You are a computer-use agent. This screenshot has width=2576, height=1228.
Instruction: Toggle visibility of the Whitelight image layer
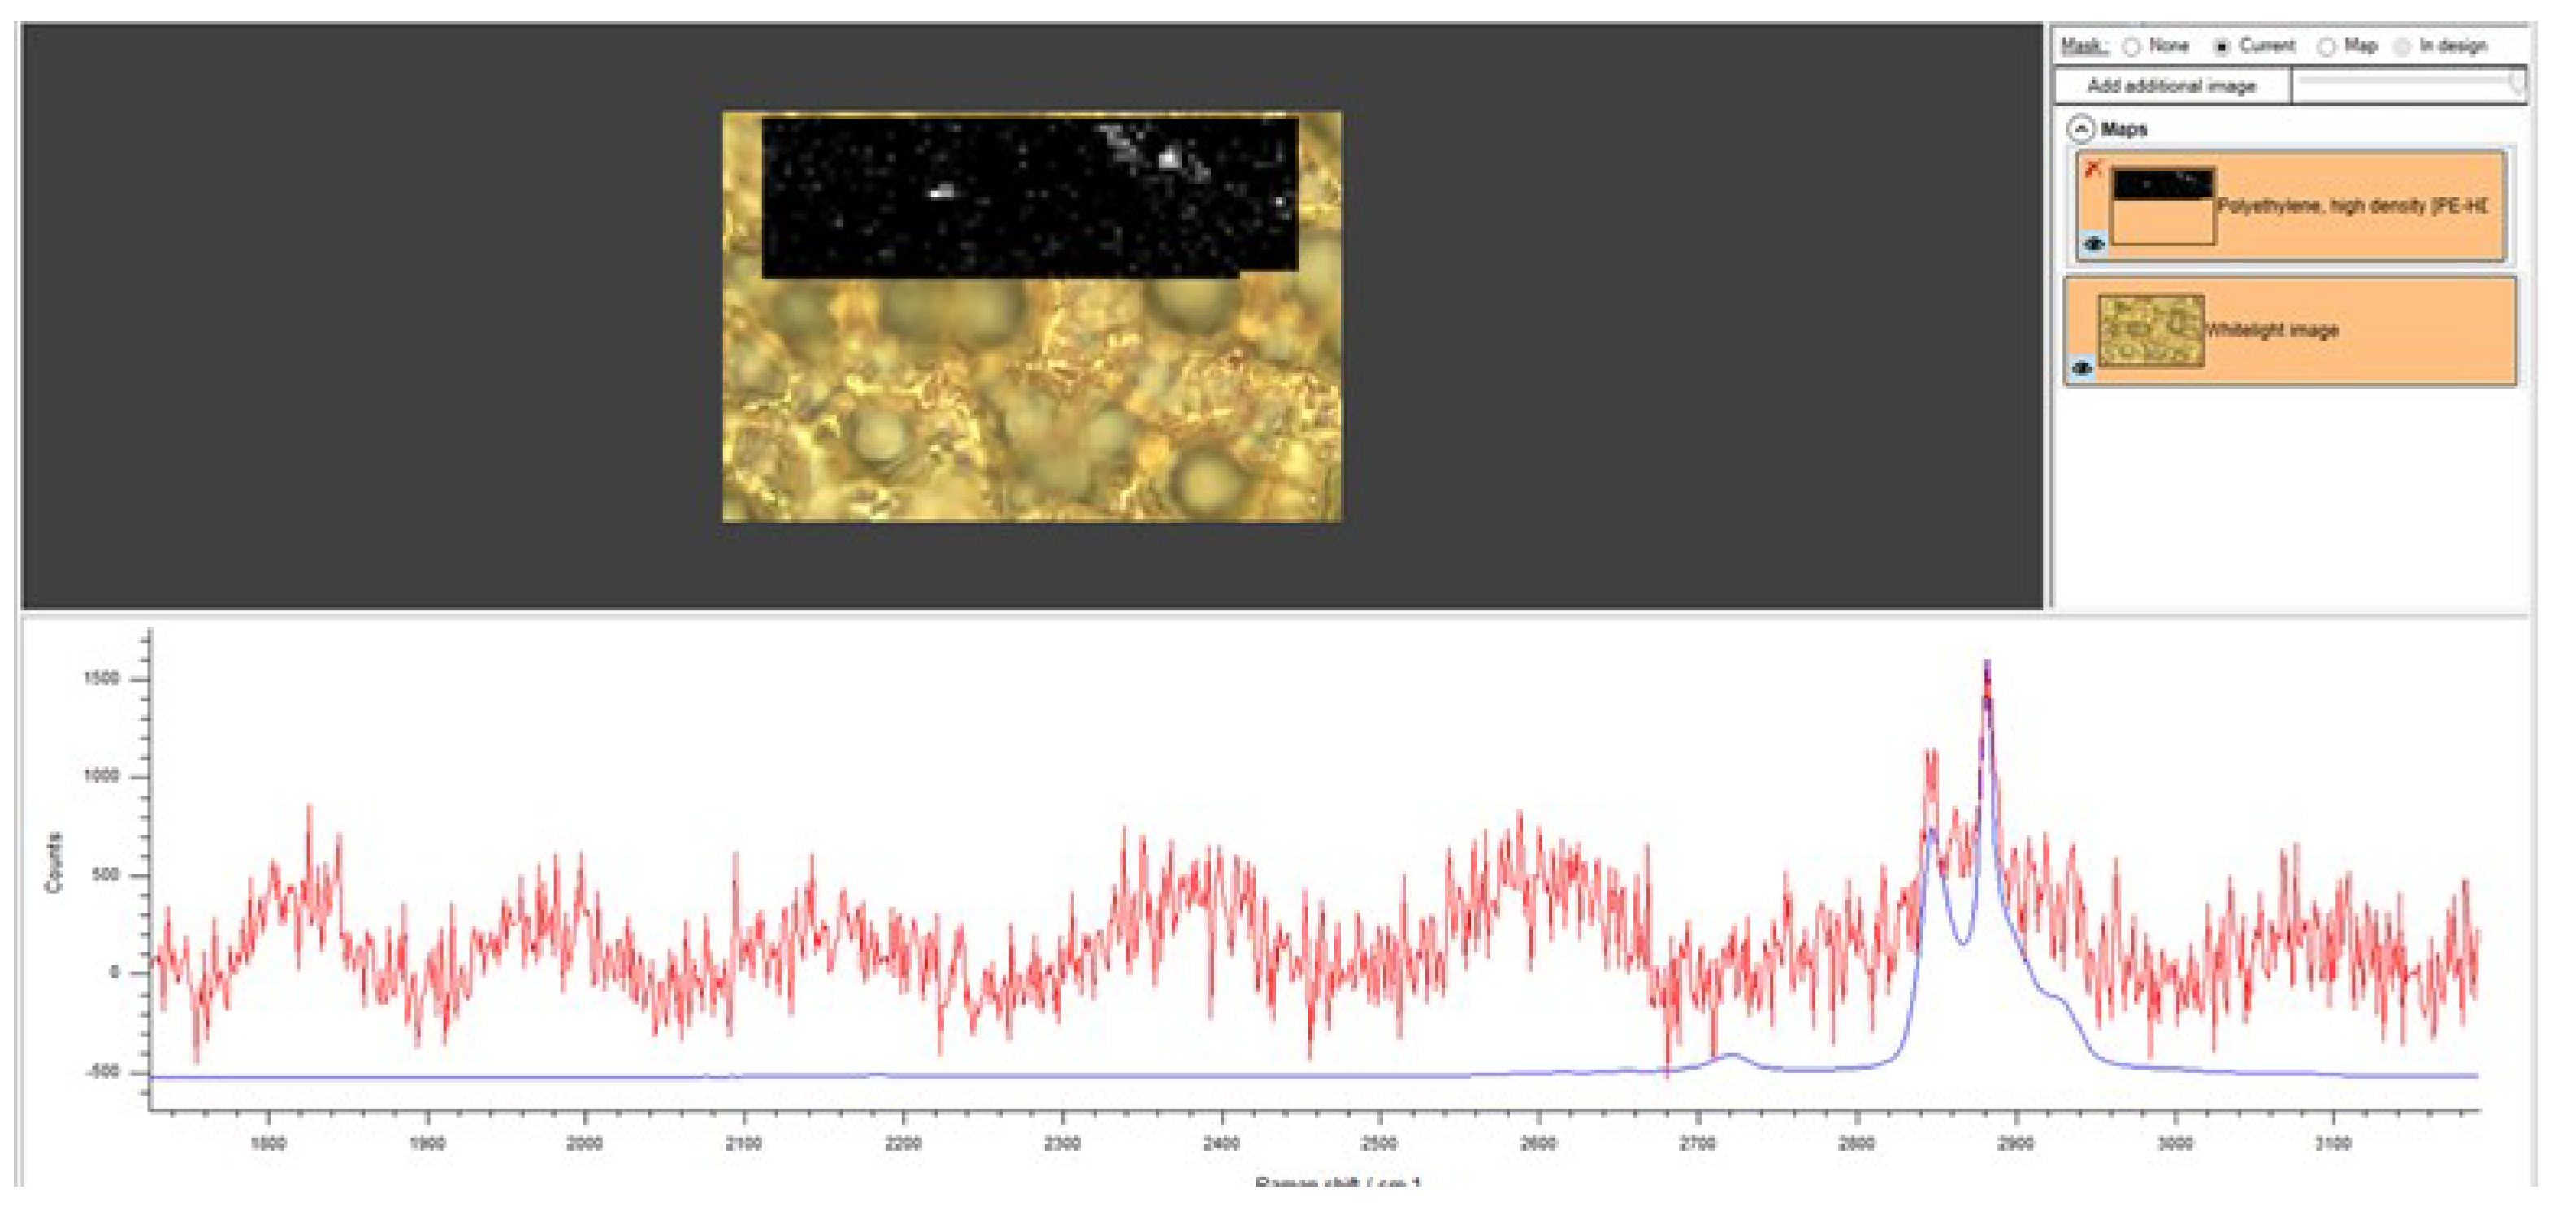(2082, 368)
